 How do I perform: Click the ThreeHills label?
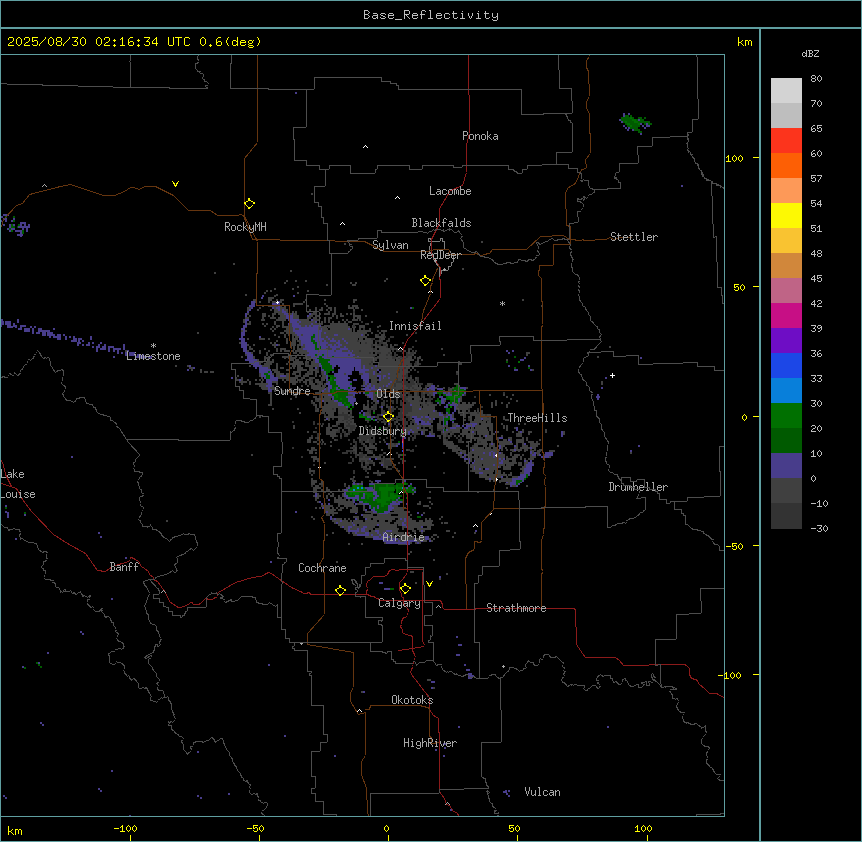[537, 418]
